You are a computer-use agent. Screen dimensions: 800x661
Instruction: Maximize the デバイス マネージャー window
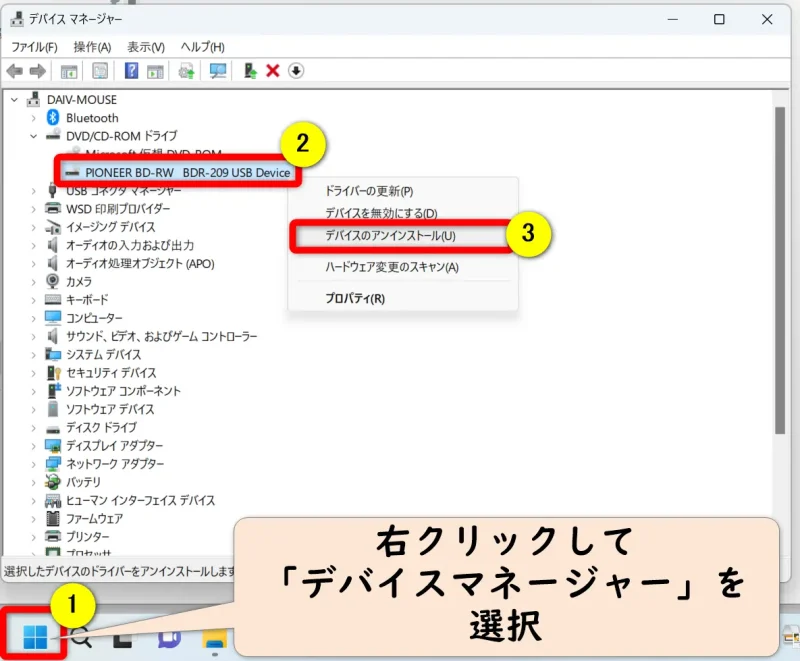[x=719, y=19]
